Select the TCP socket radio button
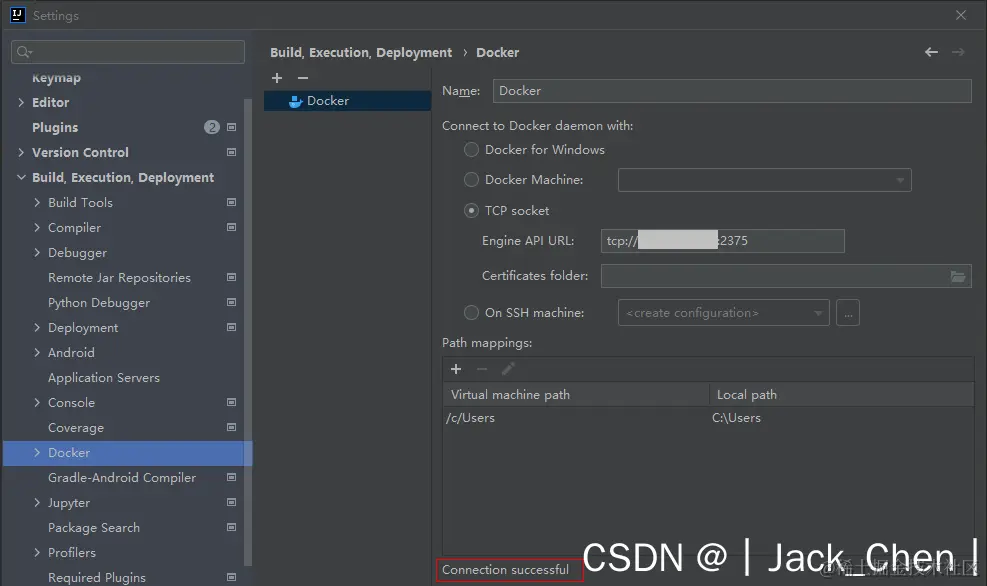The image size is (987, 586). (471, 211)
